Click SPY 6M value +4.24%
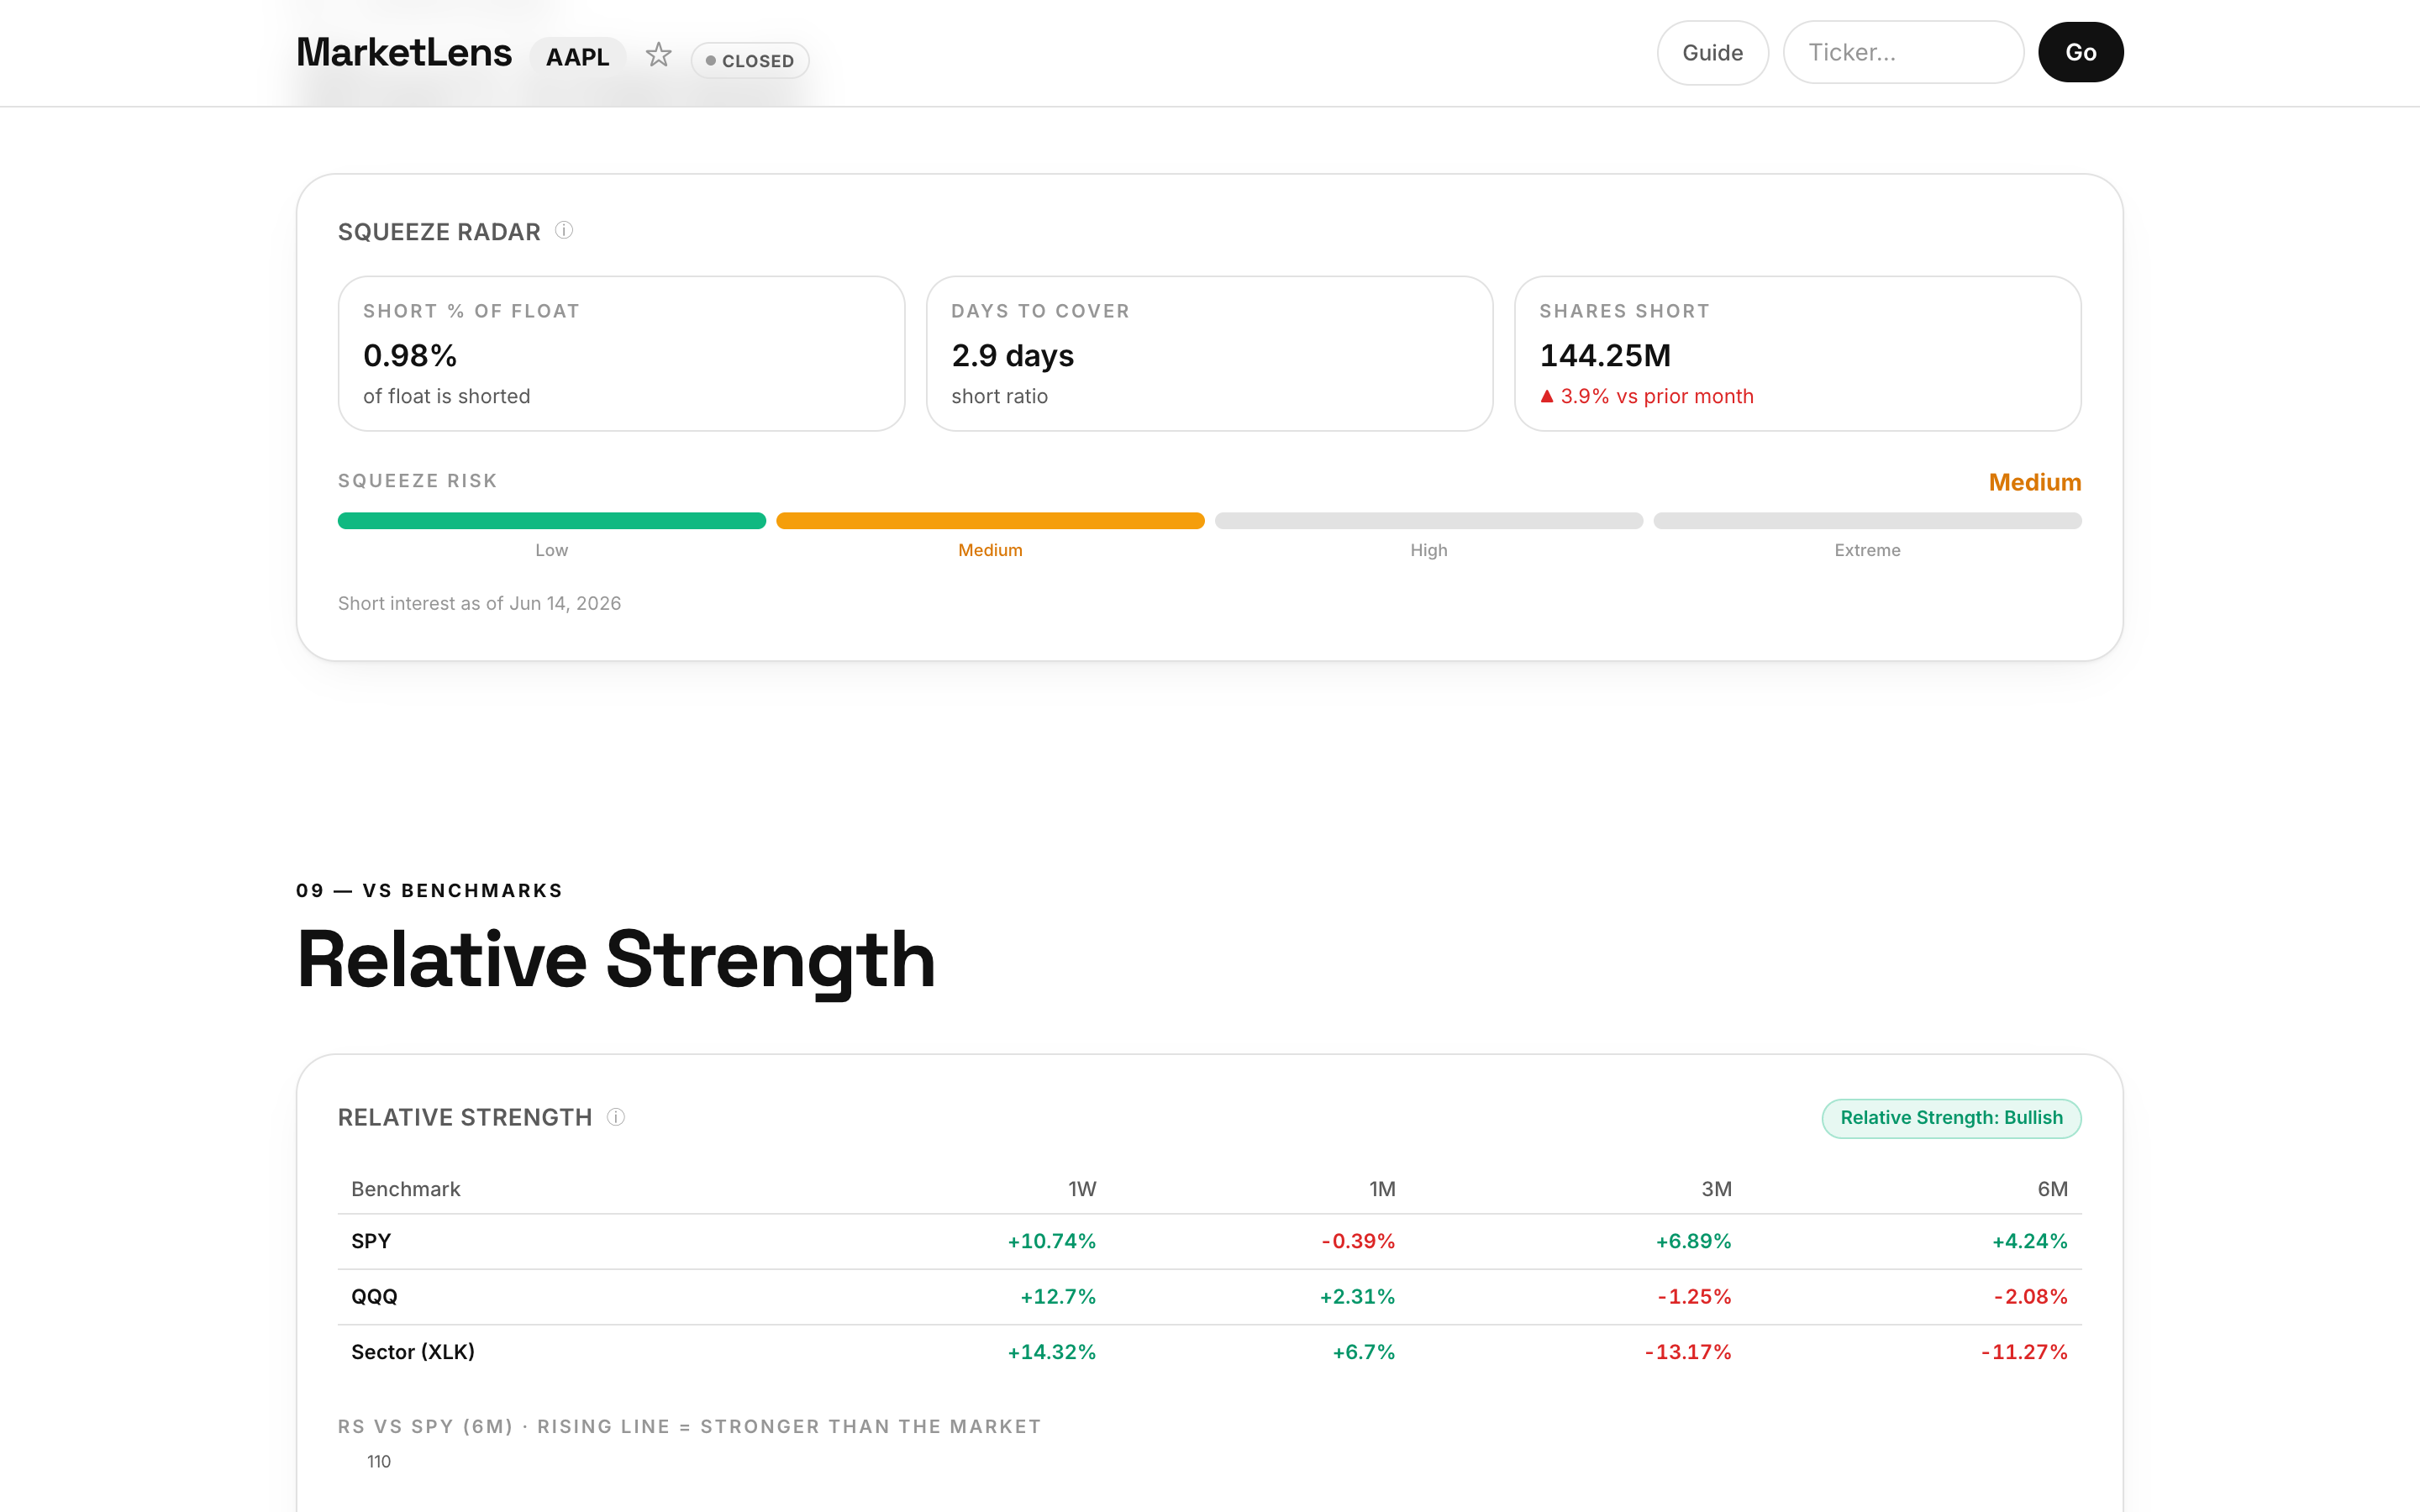The height and width of the screenshot is (1512, 2420). (x=2029, y=1241)
